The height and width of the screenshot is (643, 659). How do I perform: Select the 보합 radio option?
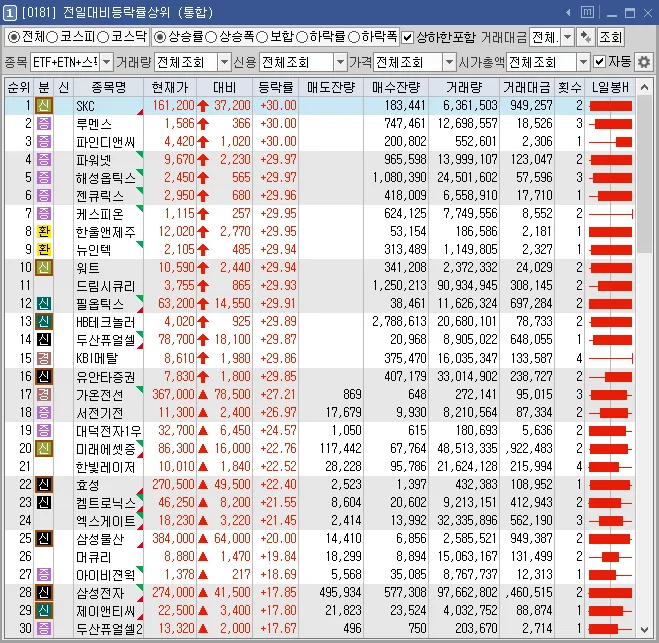[262, 37]
